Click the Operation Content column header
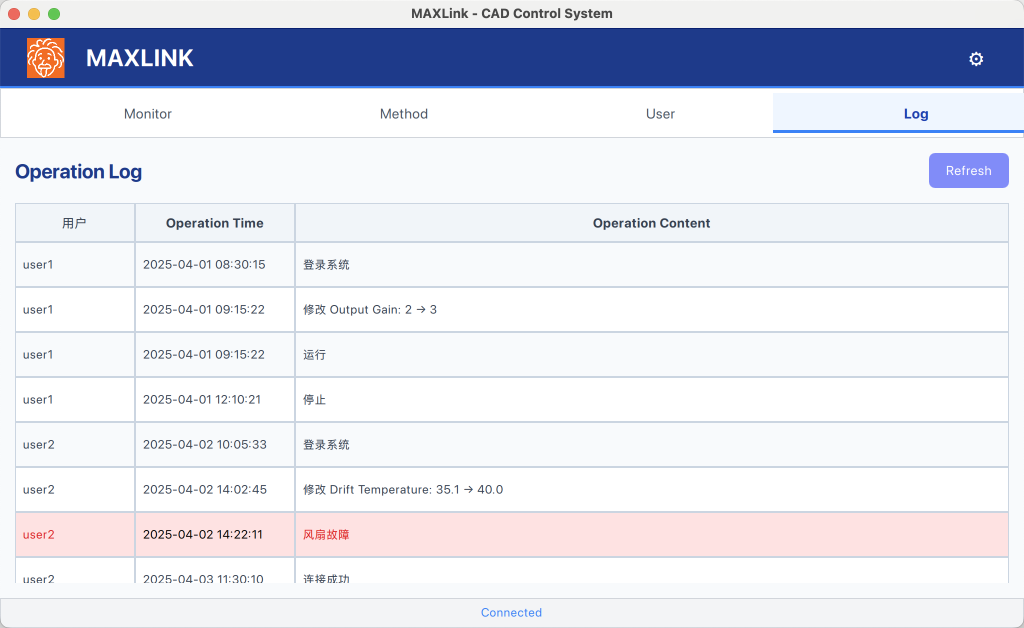This screenshot has height=628, width=1024. coord(651,223)
